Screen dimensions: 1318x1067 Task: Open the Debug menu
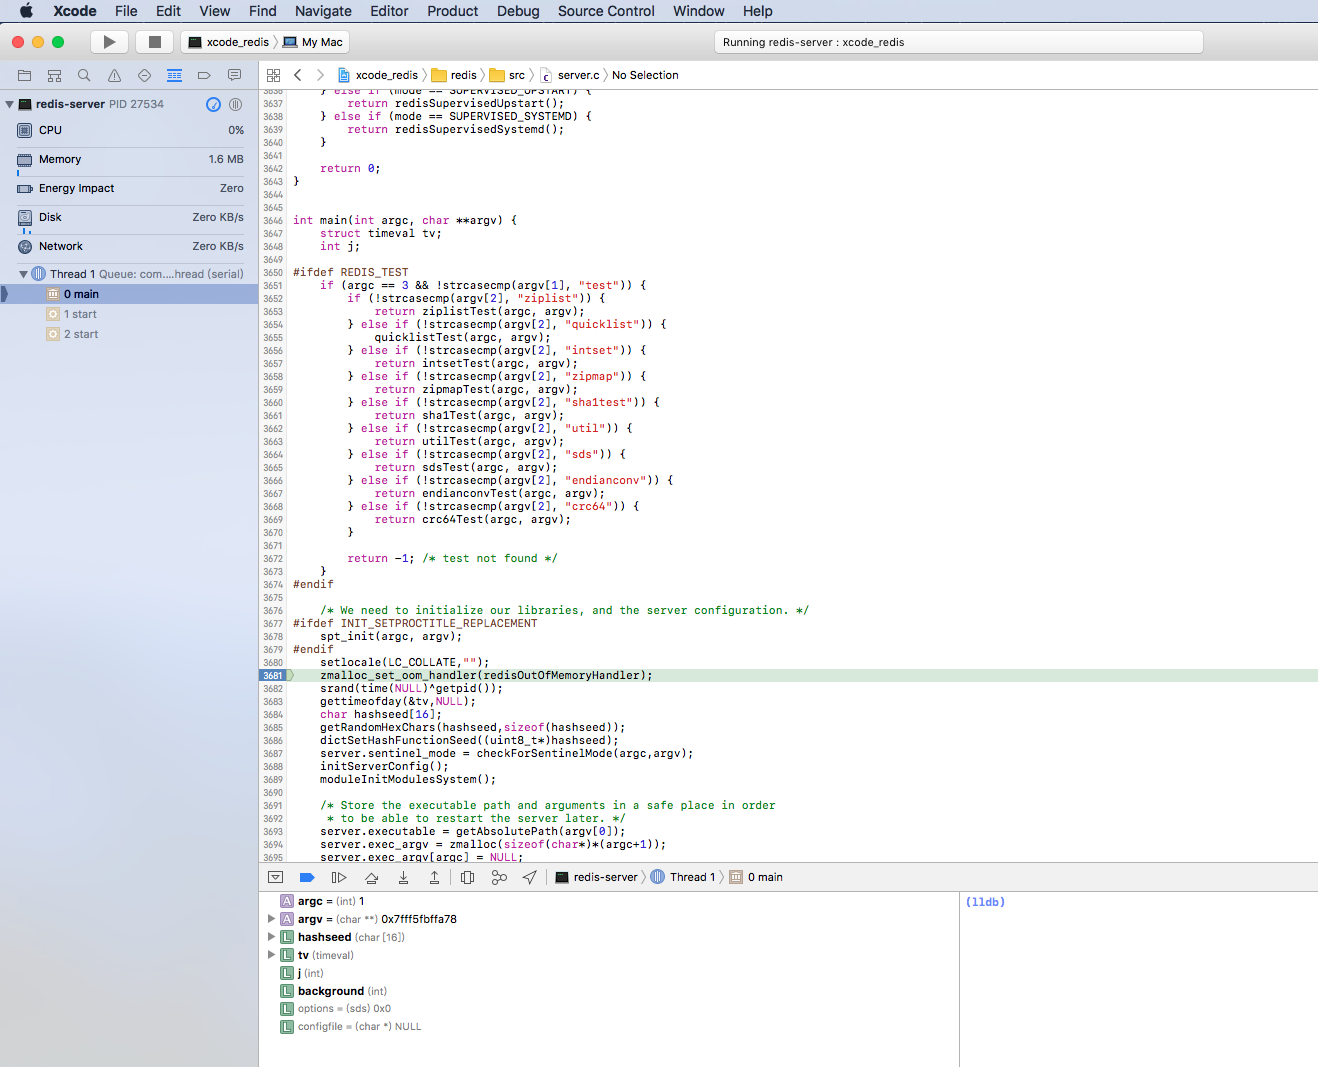517,11
